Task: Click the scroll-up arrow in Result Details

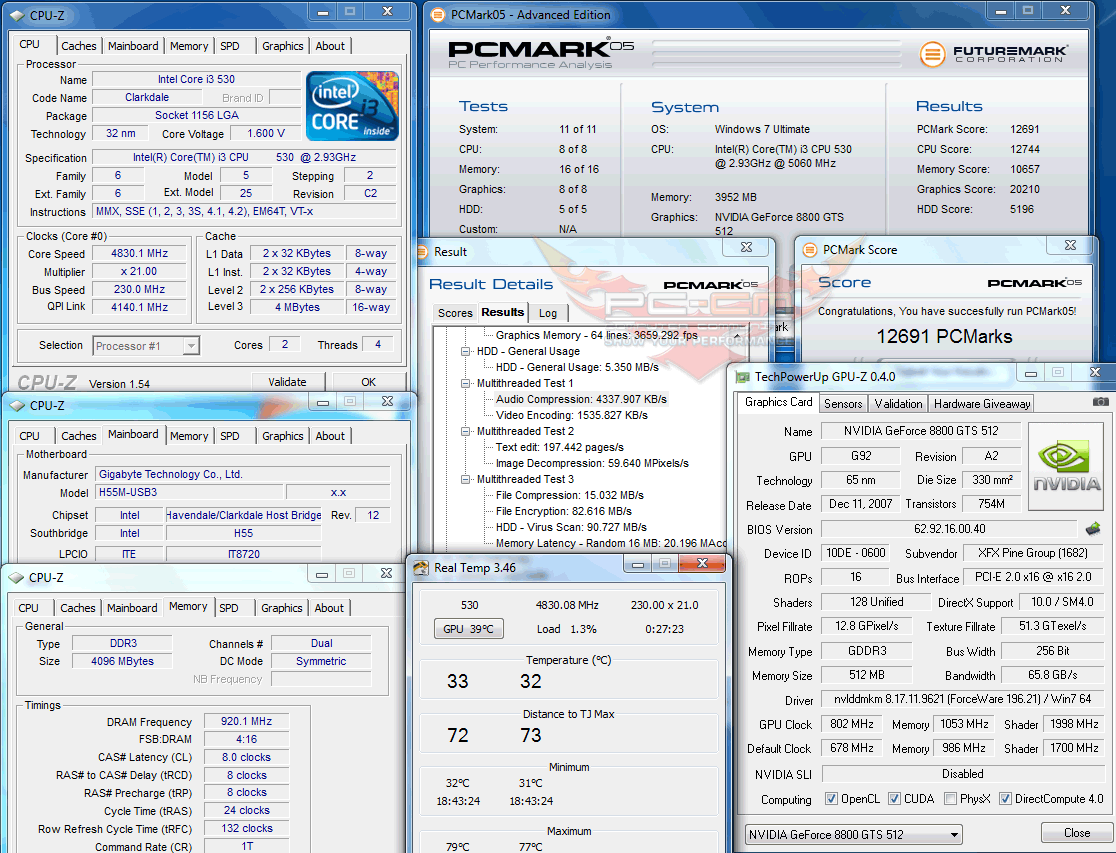Action: click(x=737, y=335)
